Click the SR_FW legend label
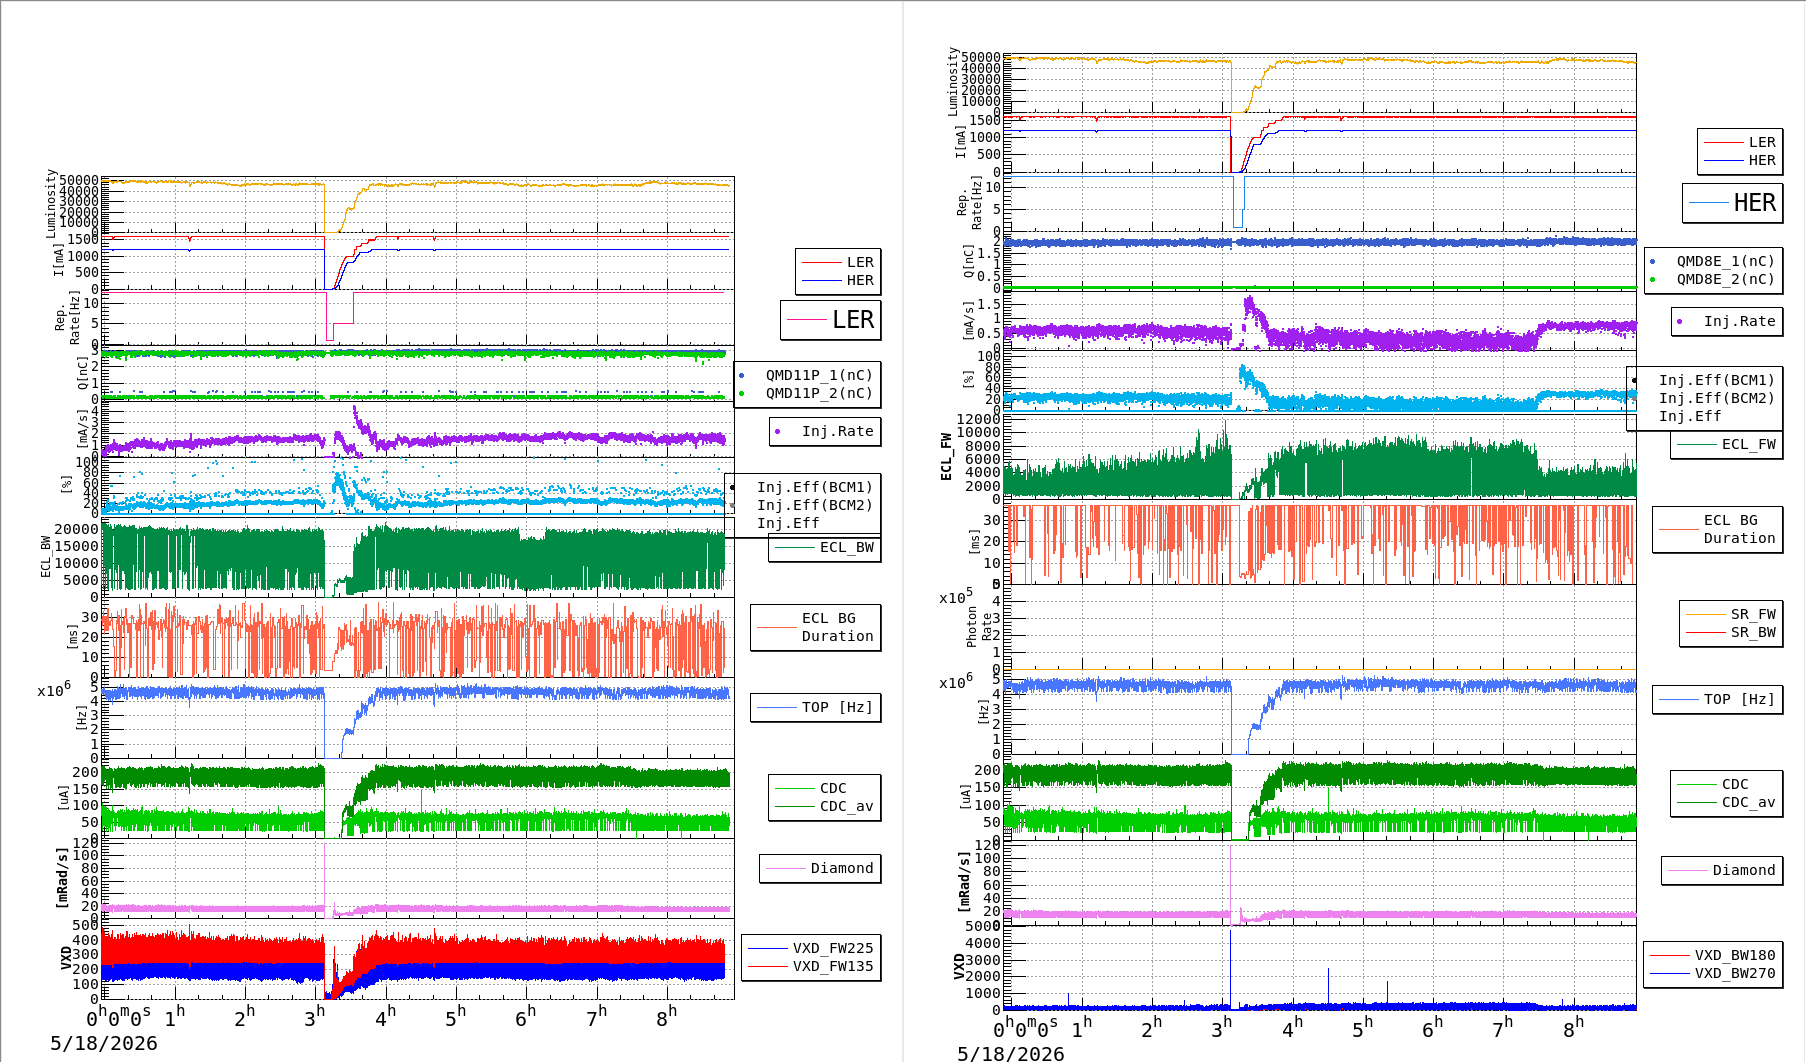Image resolution: width=1806 pixels, height=1062 pixels. click(x=1753, y=614)
